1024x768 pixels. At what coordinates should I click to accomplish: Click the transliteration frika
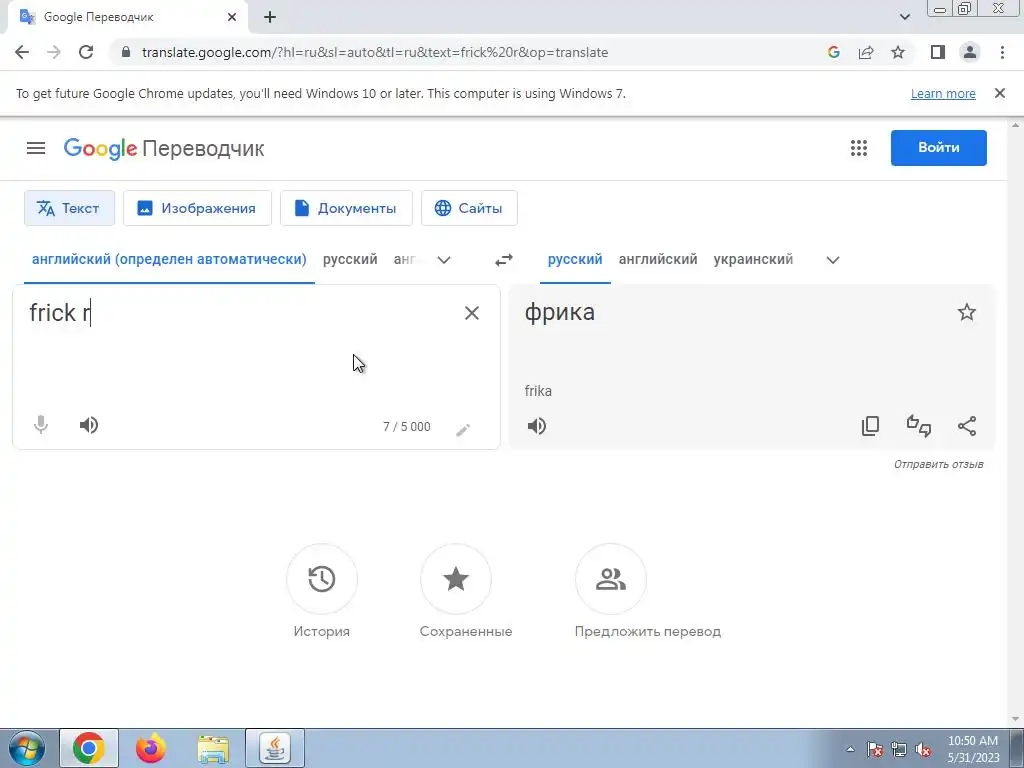pos(538,391)
